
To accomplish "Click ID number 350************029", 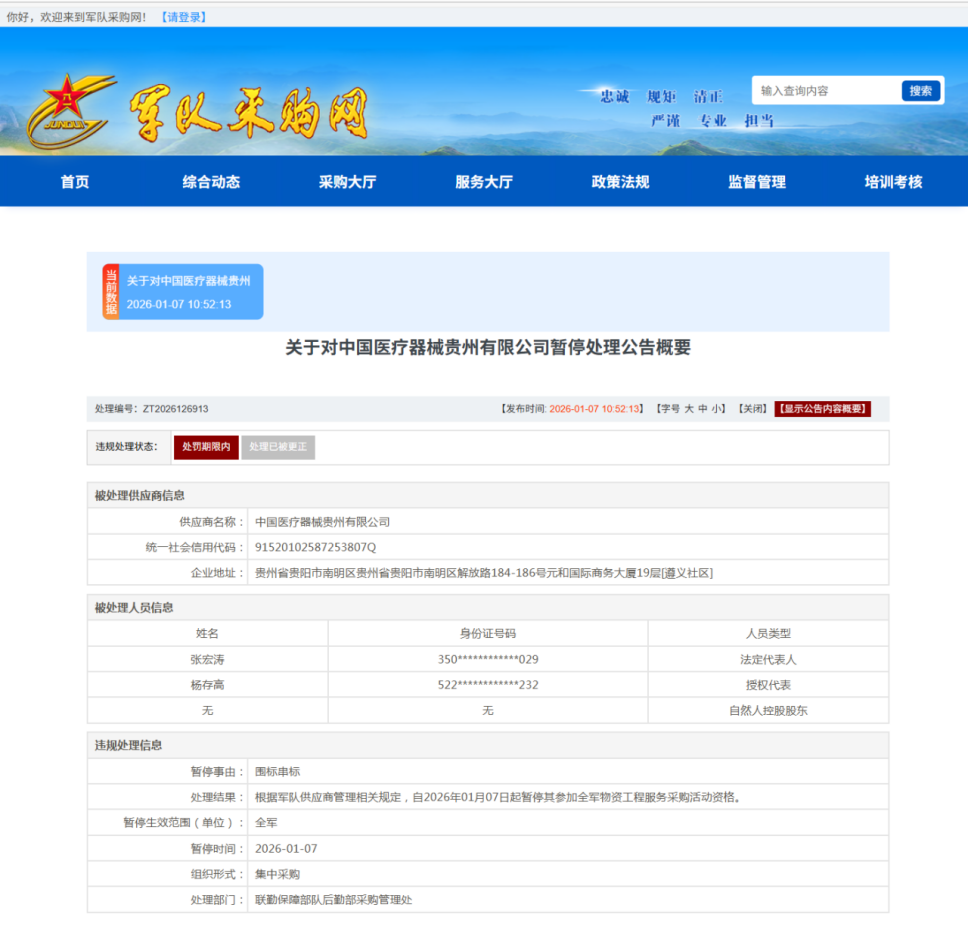I will click(x=488, y=659).
